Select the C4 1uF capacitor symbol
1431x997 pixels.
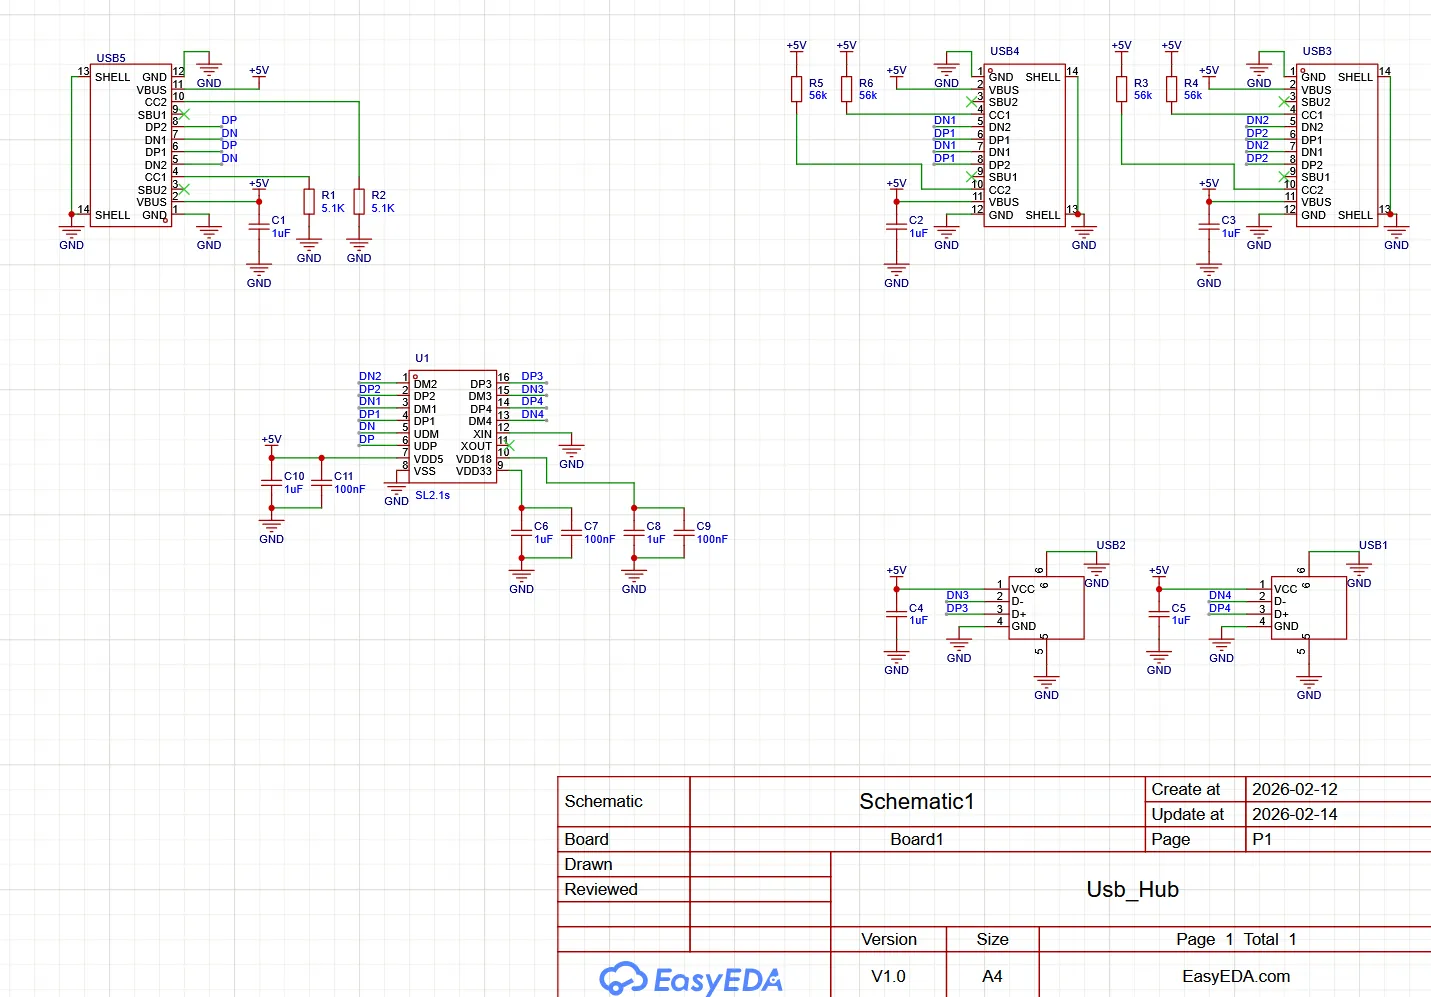click(897, 614)
